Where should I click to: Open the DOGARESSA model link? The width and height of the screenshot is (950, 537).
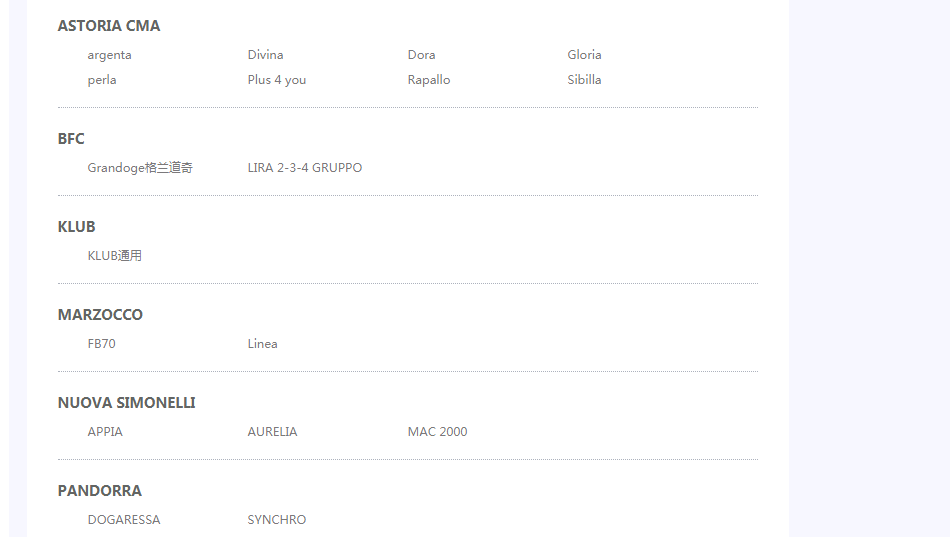pyautogui.click(x=123, y=520)
